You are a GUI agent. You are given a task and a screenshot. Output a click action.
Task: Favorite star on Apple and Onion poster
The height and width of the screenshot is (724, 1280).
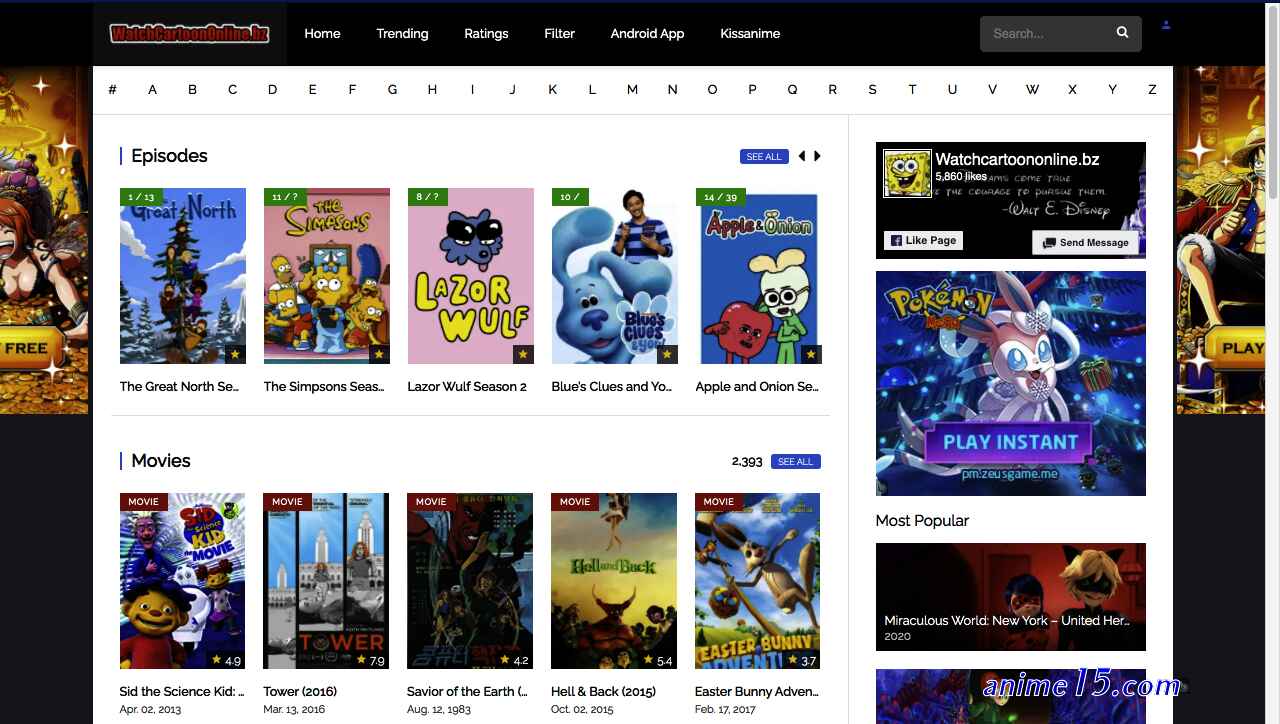coord(811,354)
